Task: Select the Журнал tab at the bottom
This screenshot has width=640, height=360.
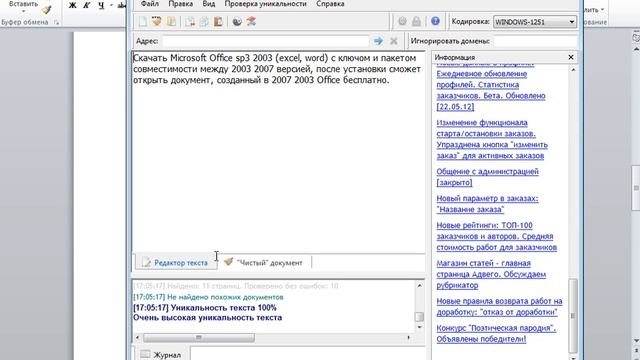Action: (x=161, y=354)
